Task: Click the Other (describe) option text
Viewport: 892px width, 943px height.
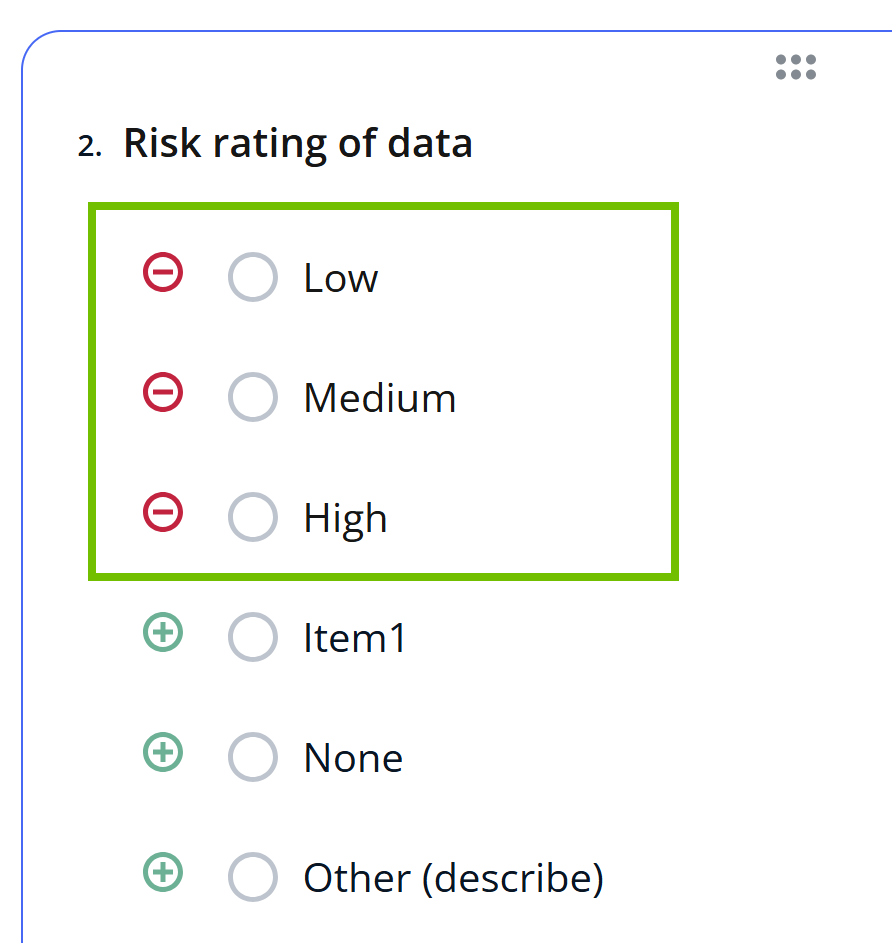Action: 453,877
